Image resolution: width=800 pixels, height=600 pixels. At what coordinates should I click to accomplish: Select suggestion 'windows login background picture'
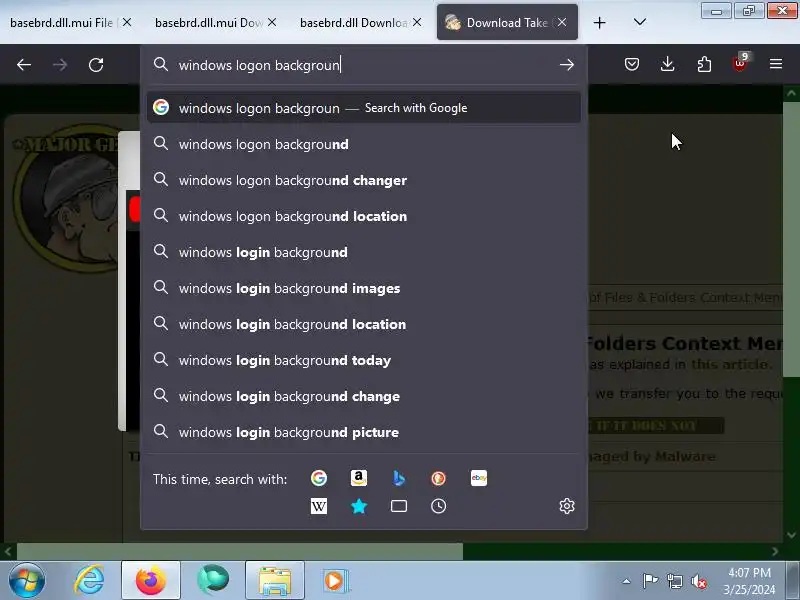pos(364,432)
